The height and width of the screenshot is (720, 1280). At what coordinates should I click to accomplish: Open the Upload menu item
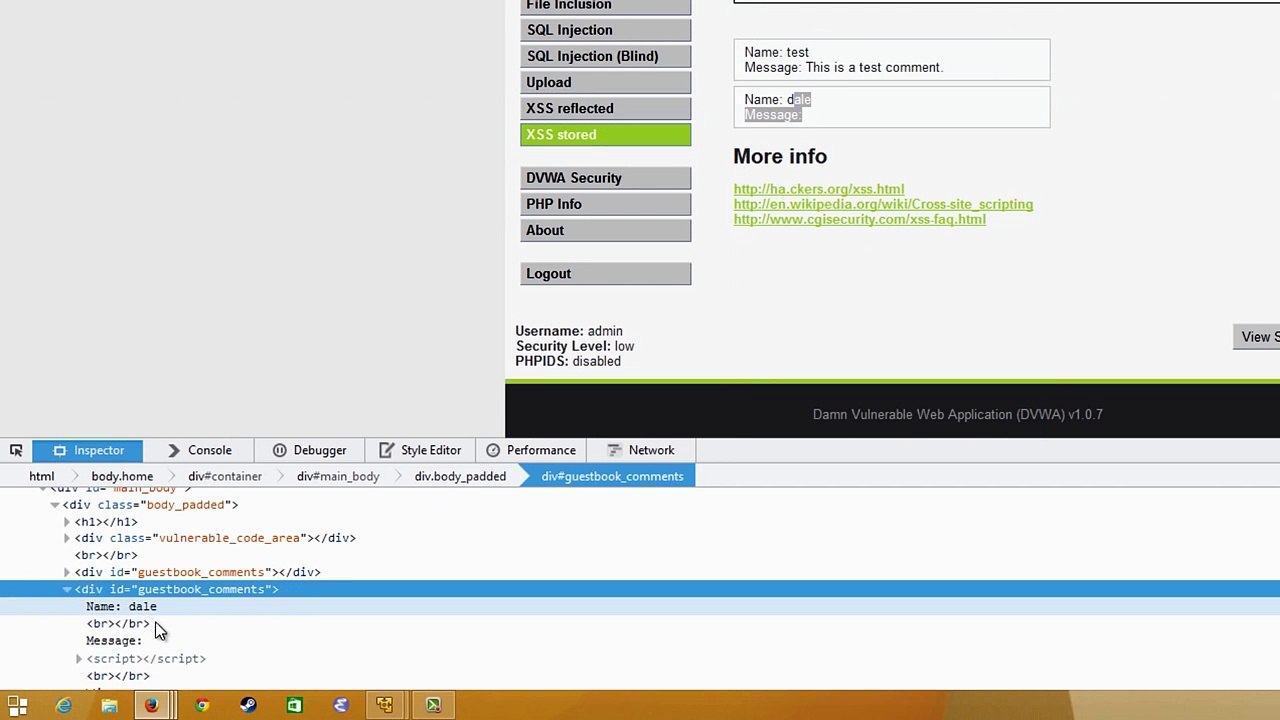(605, 82)
